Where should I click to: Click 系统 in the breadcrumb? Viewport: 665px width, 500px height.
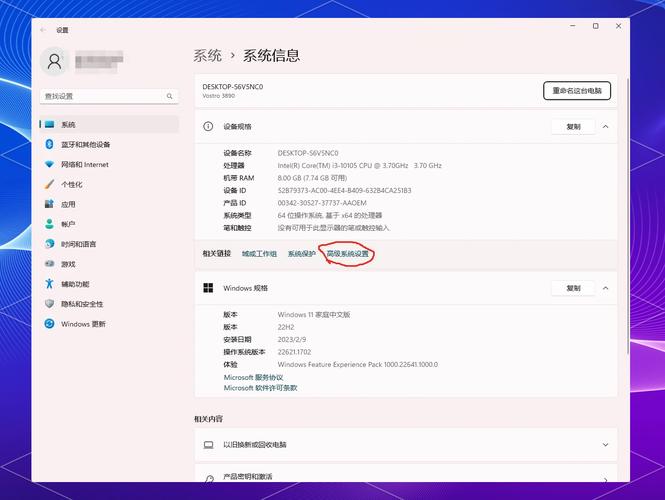click(208, 56)
